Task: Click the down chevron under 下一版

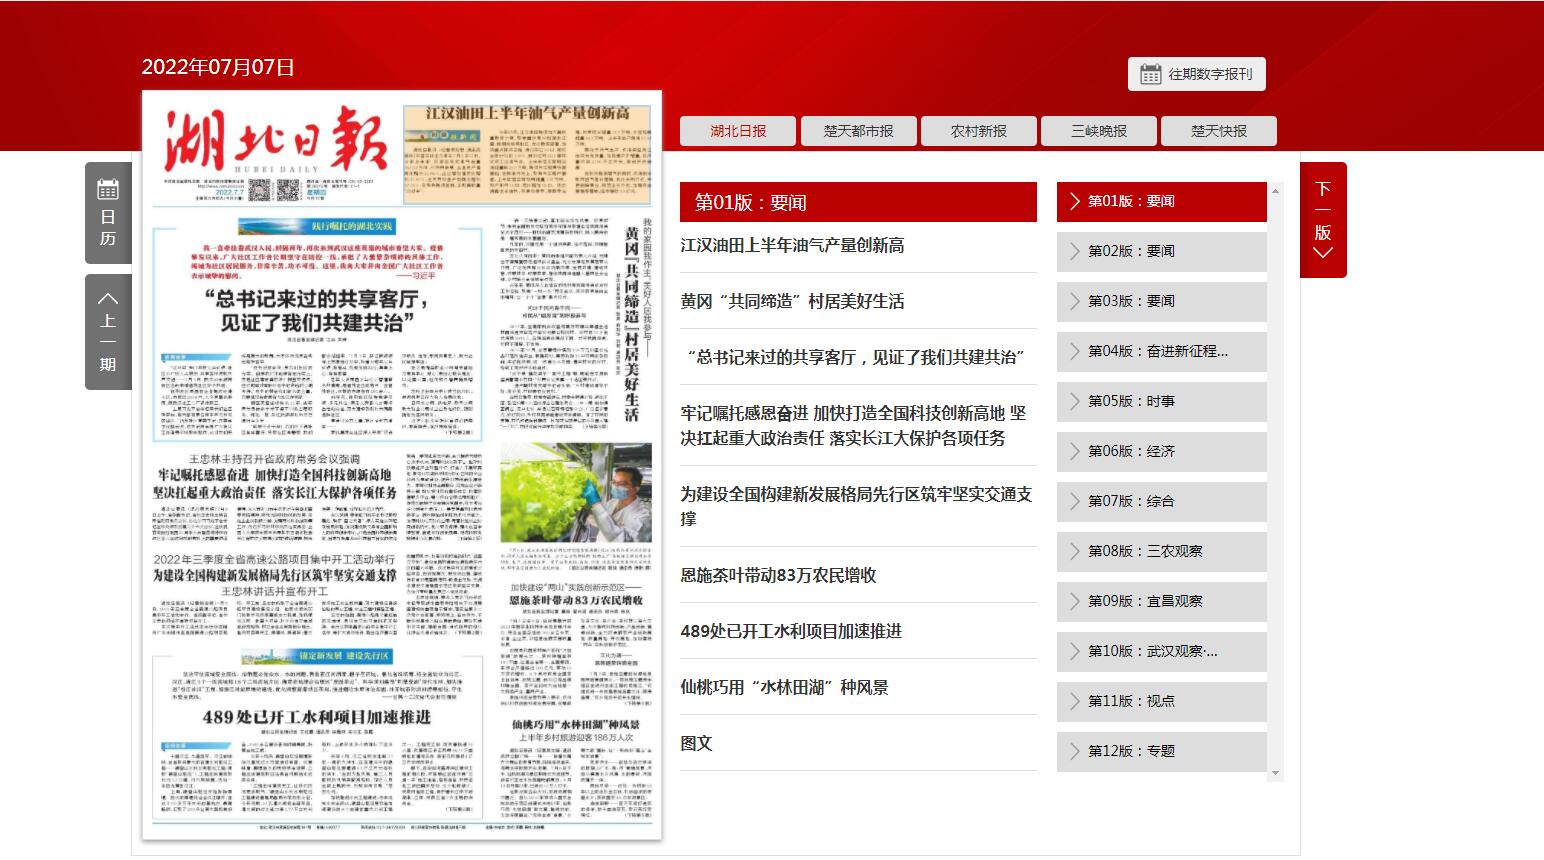Action: coord(1323,253)
